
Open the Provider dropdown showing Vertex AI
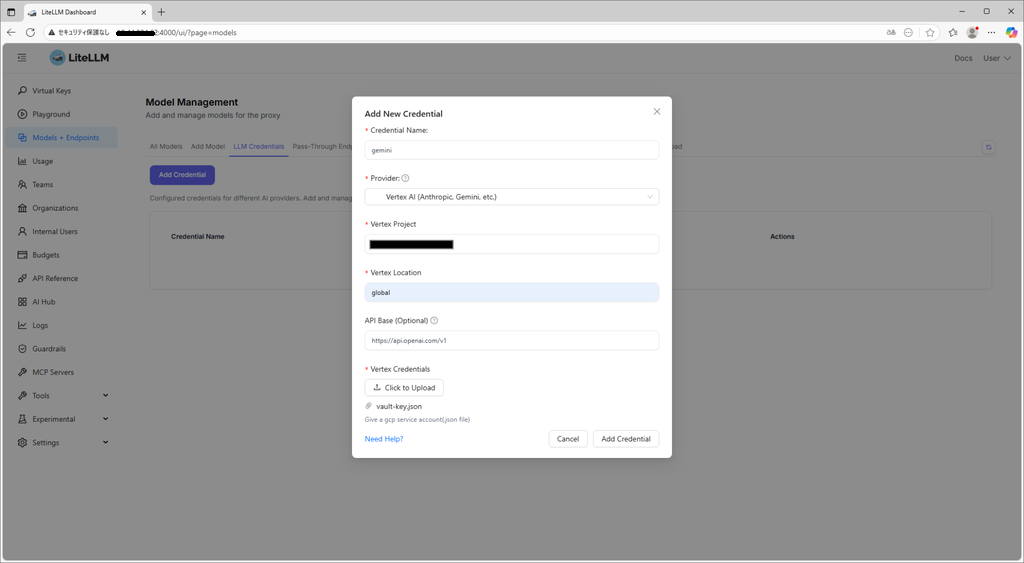(511, 197)
